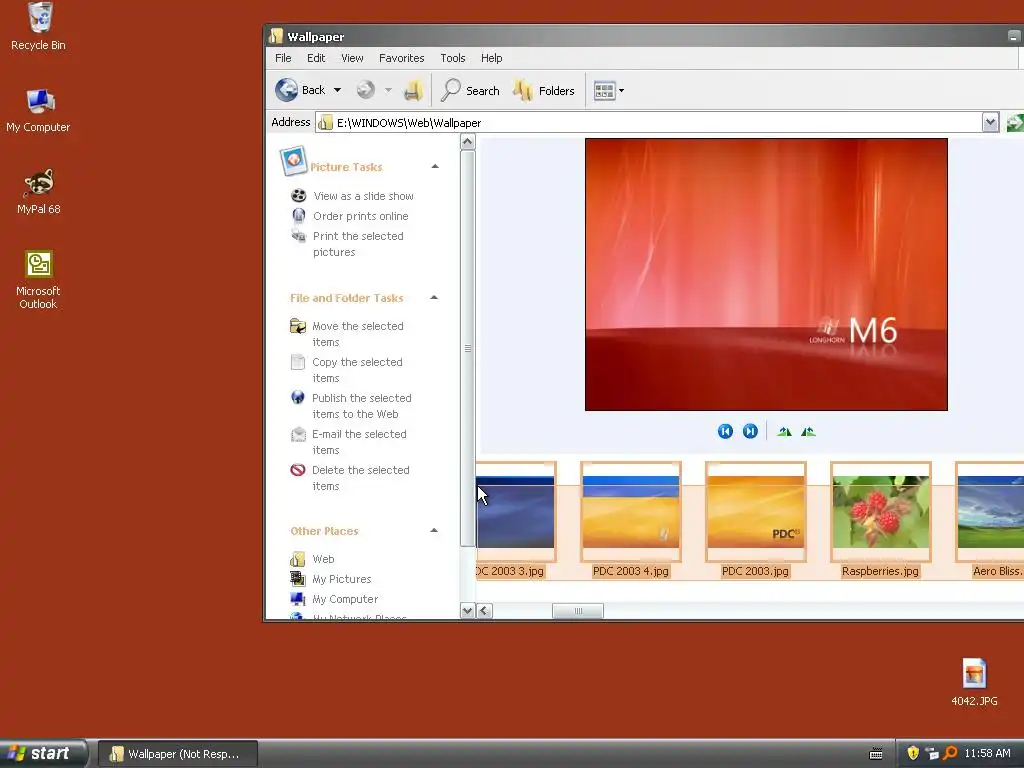Image resolution: width=1024 pixels, height=768 pixels.
Task: Click the filmstrip horizontal scrollbar thumb
Action: tap(578, 611)
